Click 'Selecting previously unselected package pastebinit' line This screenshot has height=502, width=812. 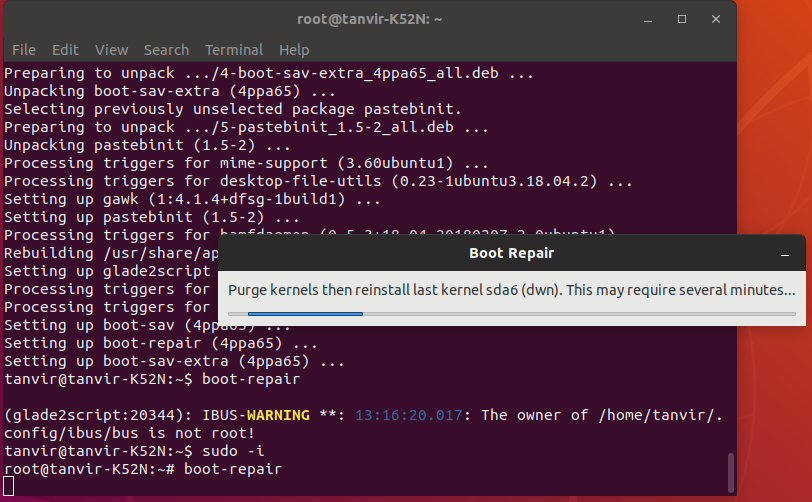tap(233, 109)
